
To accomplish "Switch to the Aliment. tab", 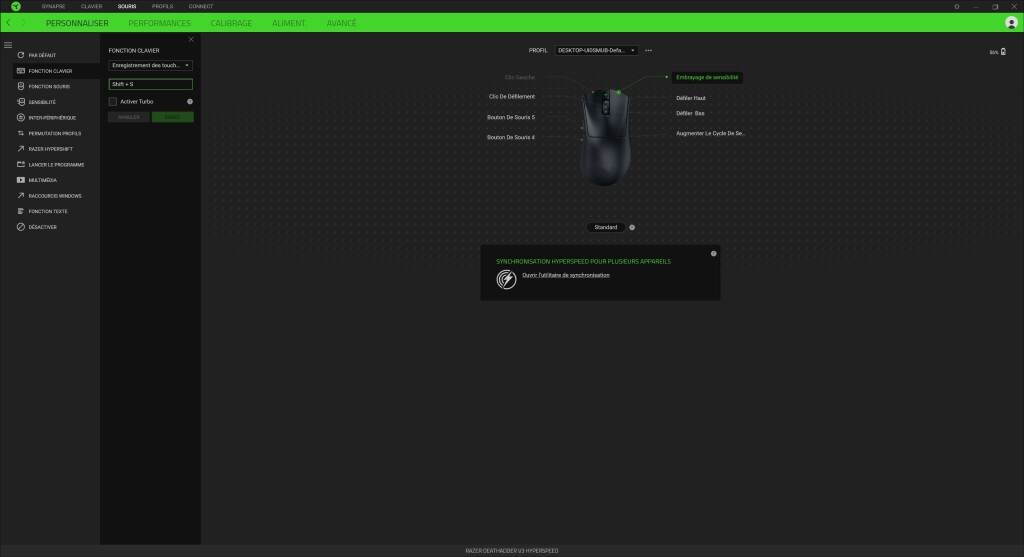I will (289, 23).
